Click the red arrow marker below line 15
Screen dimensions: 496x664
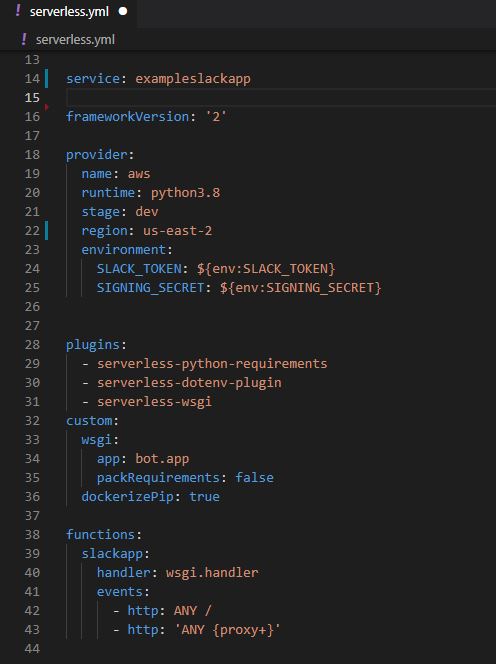[47, 108]
